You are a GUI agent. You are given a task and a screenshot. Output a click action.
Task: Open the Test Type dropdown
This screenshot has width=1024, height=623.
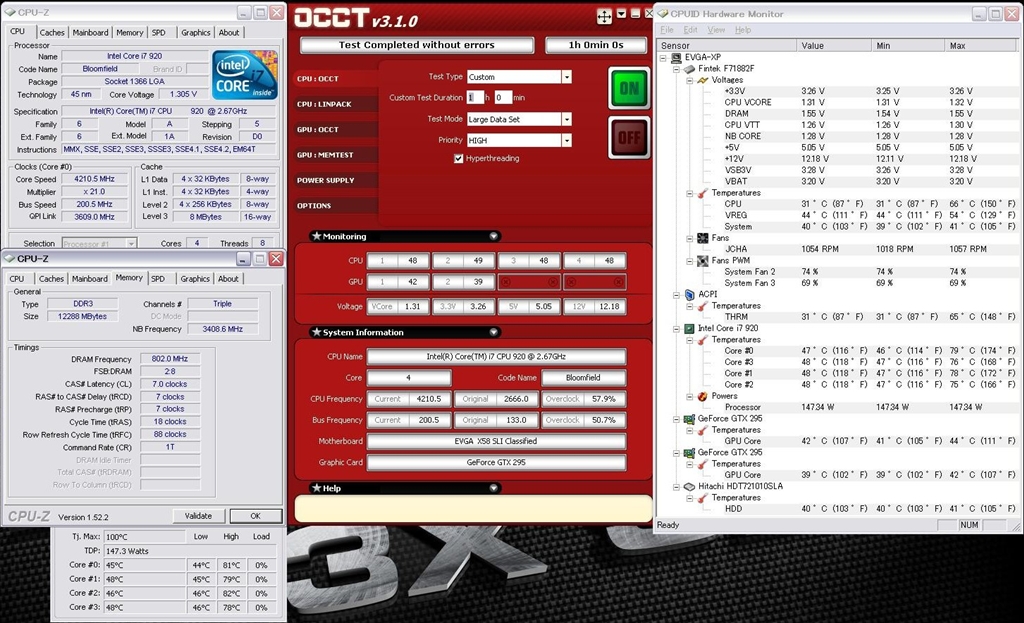[566, 77]
